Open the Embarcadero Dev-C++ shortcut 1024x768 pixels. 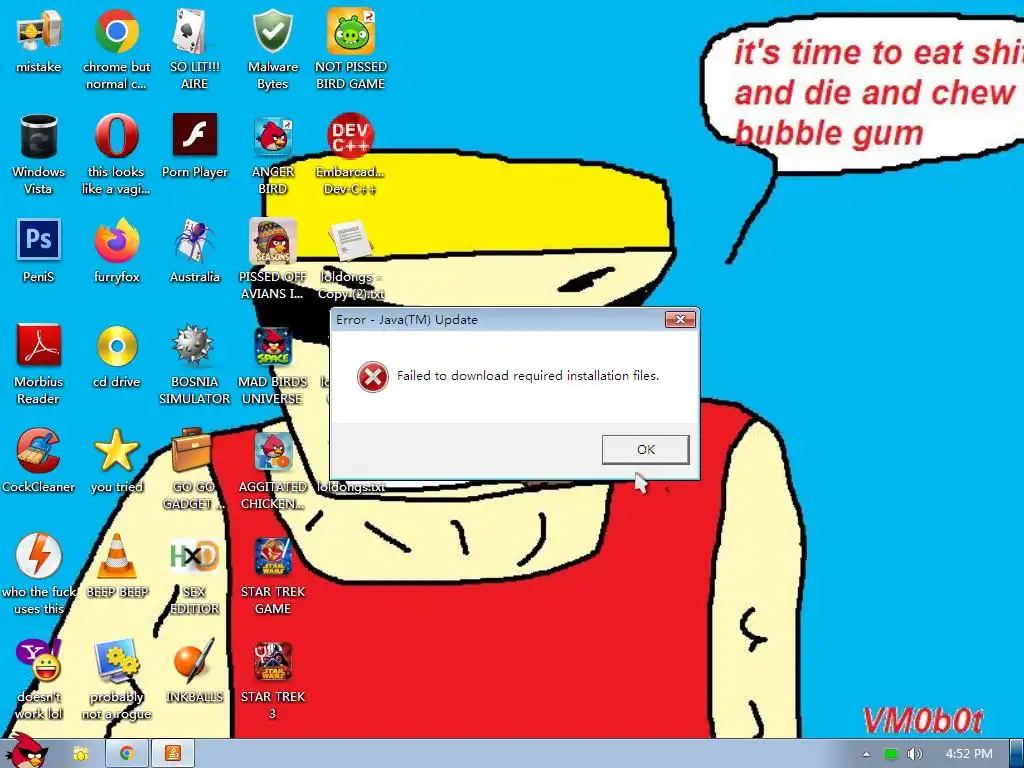coord(351,154)
